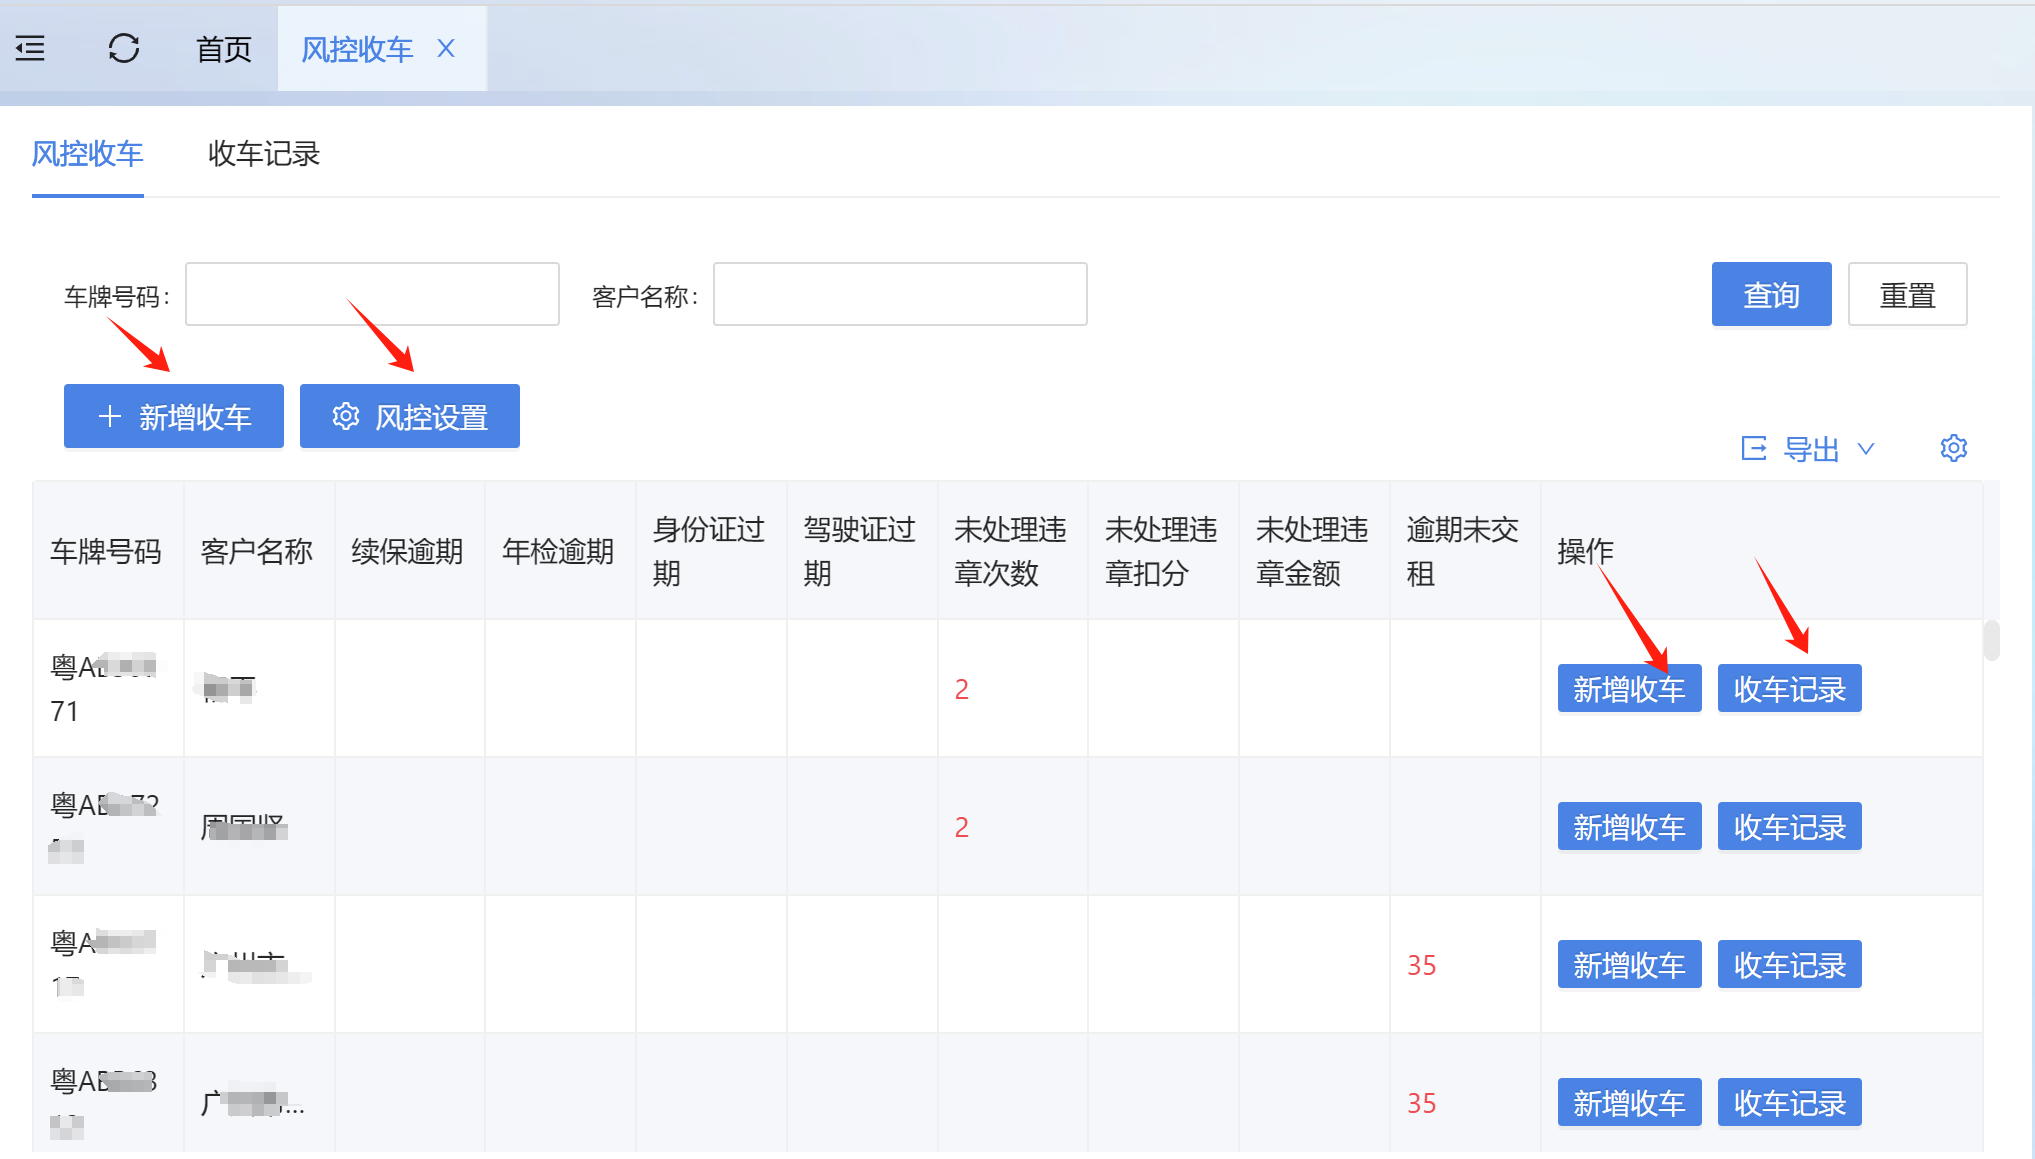Screen dimensions: 2035x1159
Task: Collapse the sidebar menu icon
Action: [30, 48]
